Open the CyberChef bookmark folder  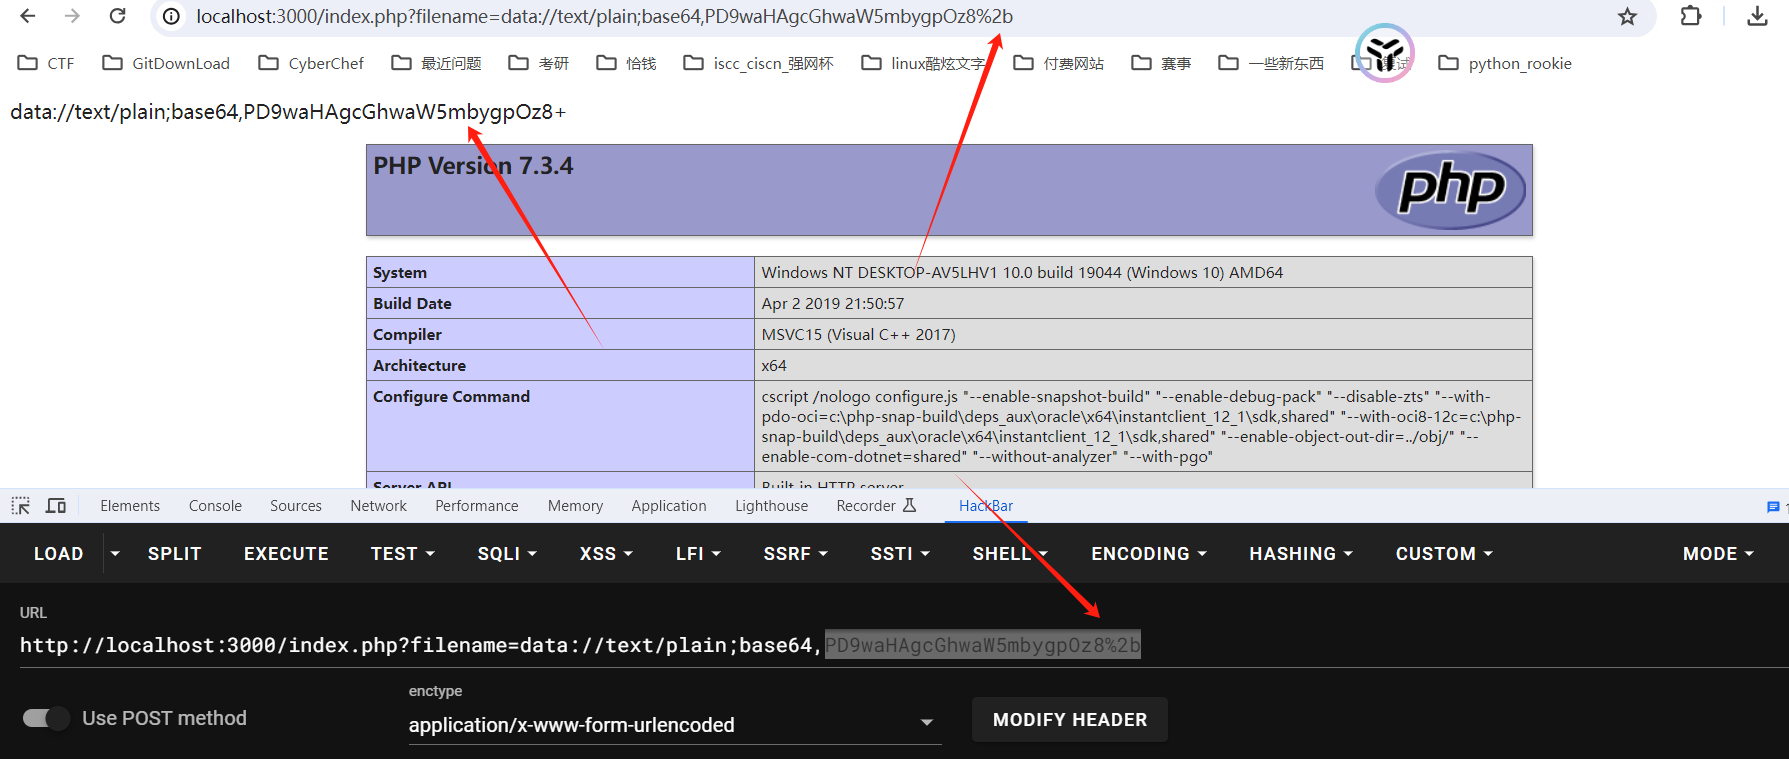pos(311,63)
